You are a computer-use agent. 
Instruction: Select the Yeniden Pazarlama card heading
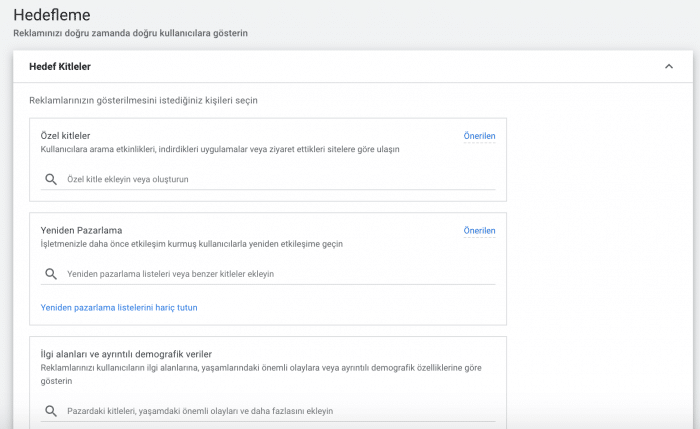pos(81,230)
